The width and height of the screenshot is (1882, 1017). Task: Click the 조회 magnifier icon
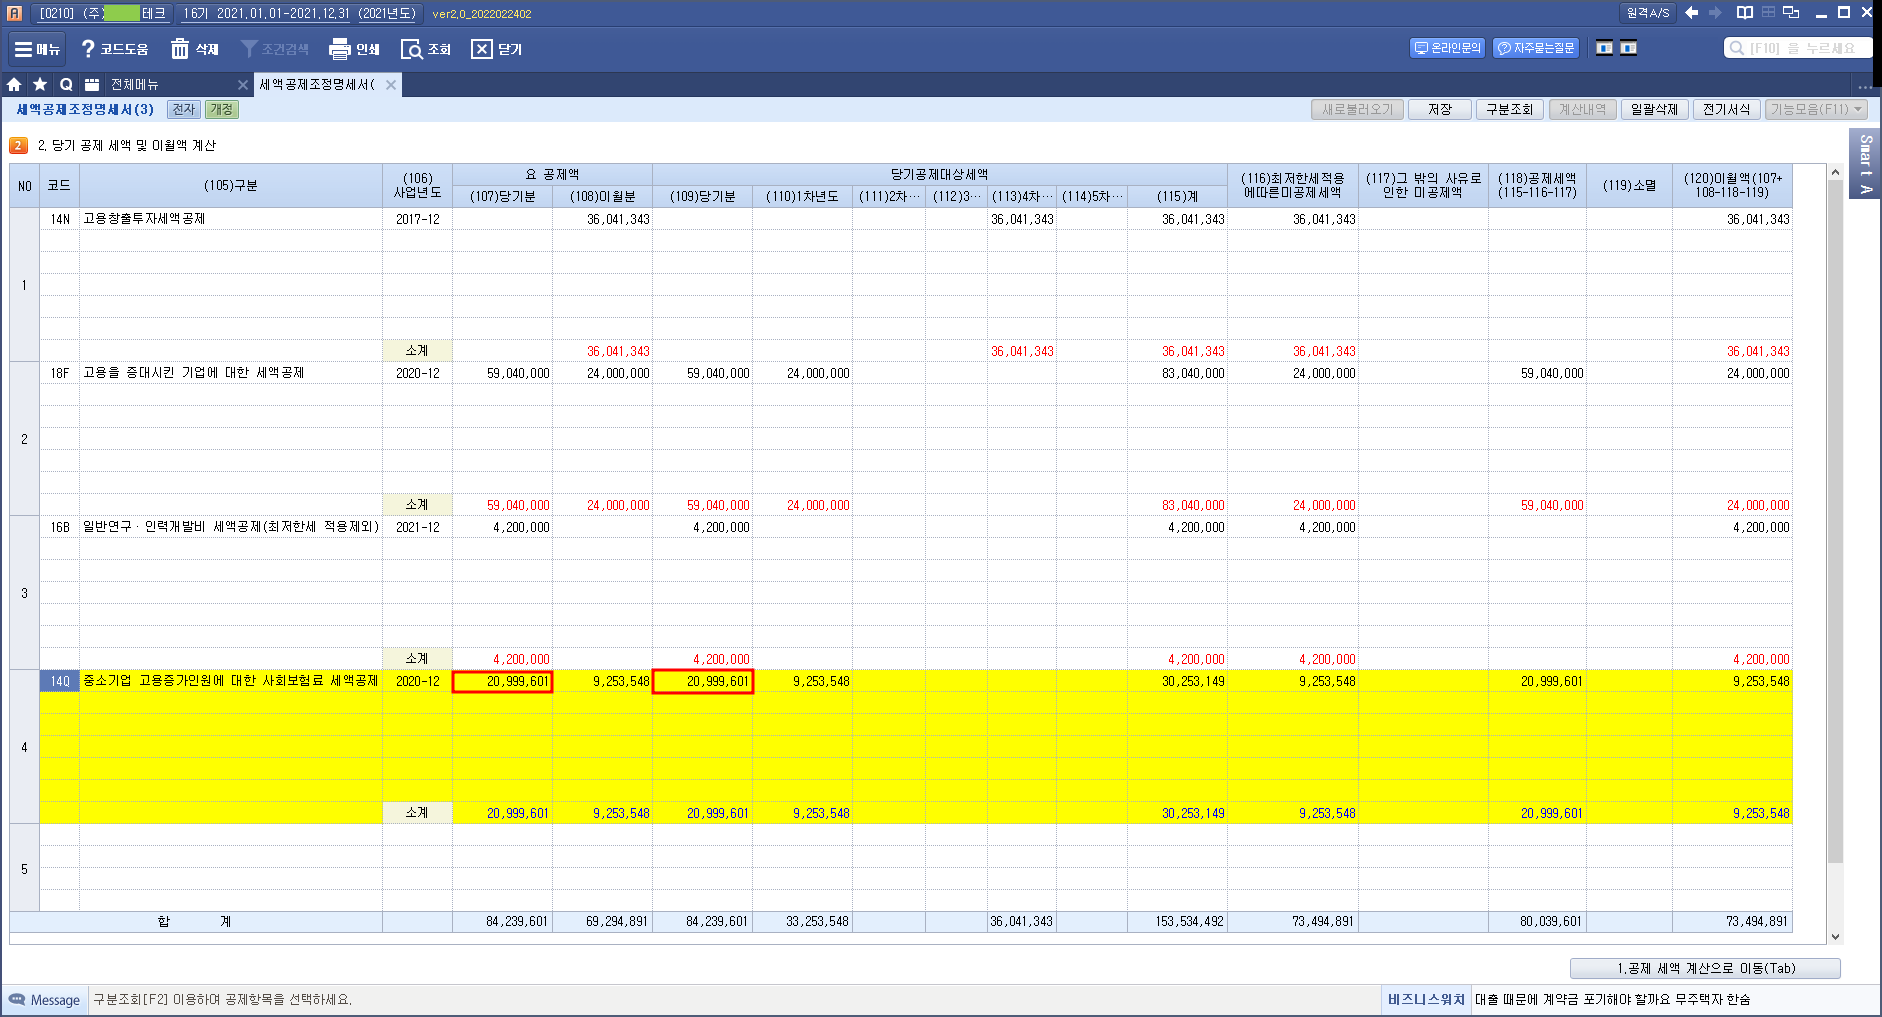point(411,49)
